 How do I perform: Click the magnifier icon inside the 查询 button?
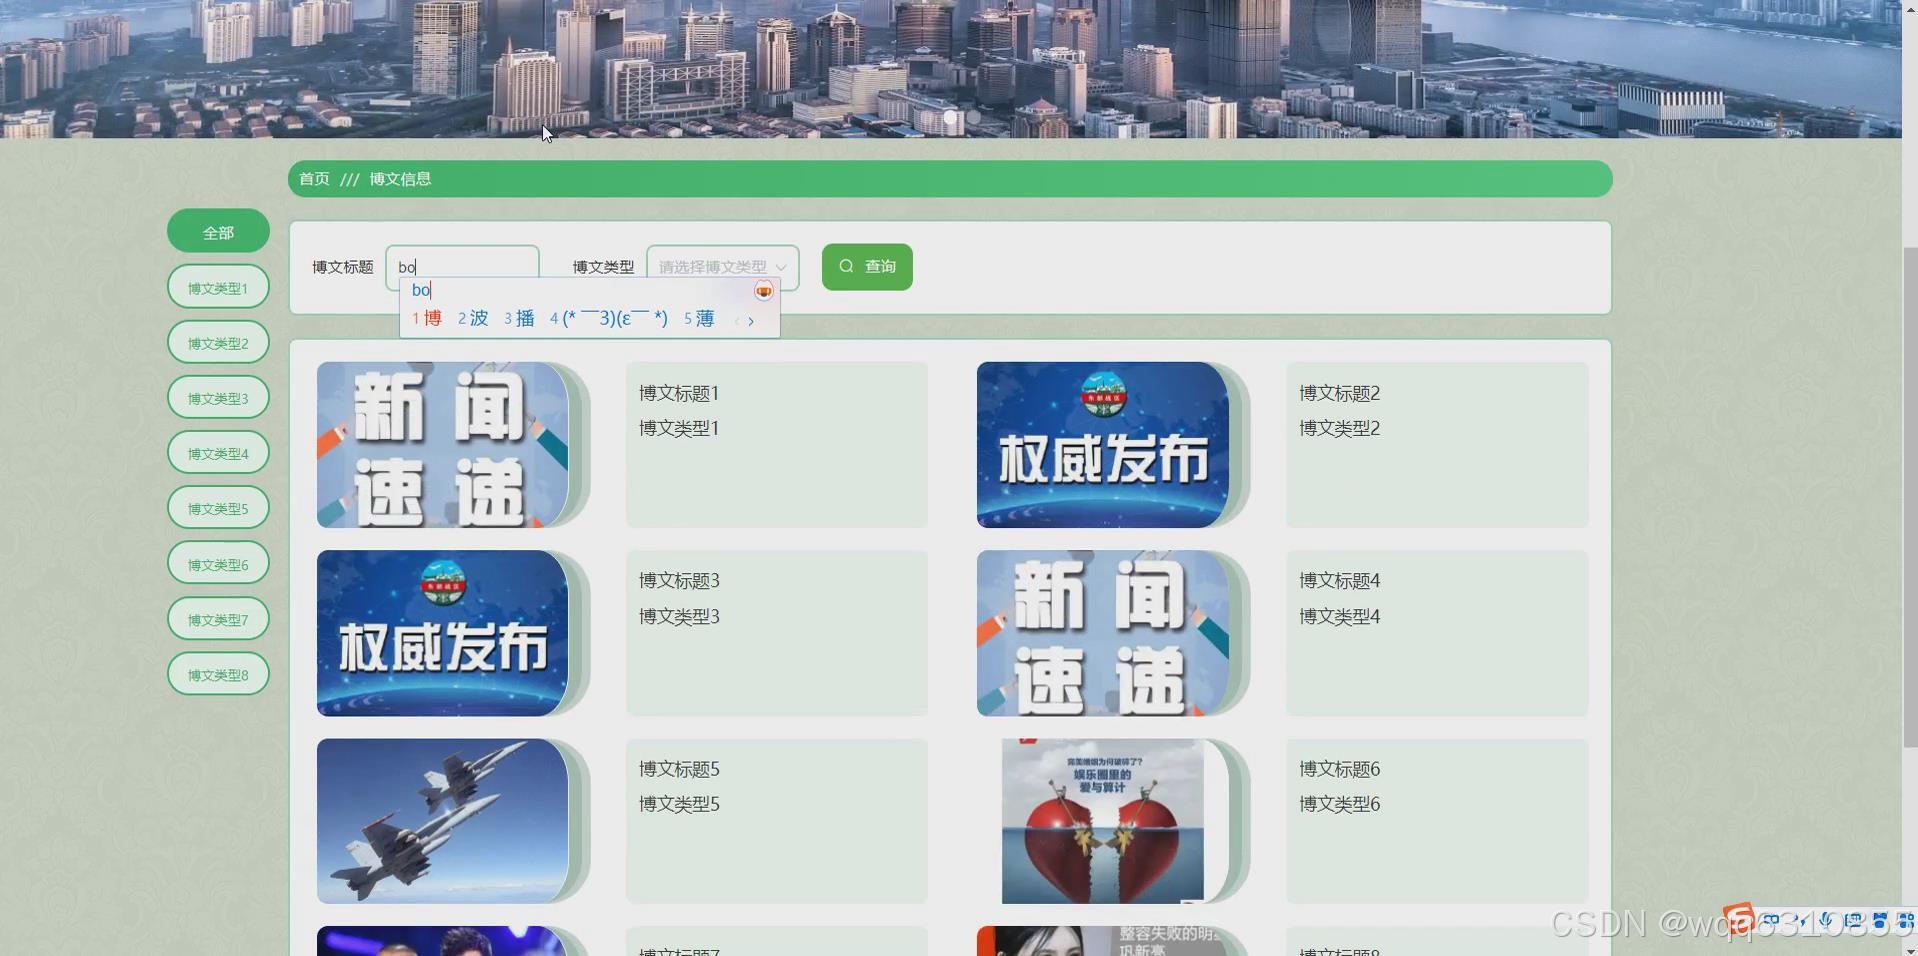click(847, 267)
